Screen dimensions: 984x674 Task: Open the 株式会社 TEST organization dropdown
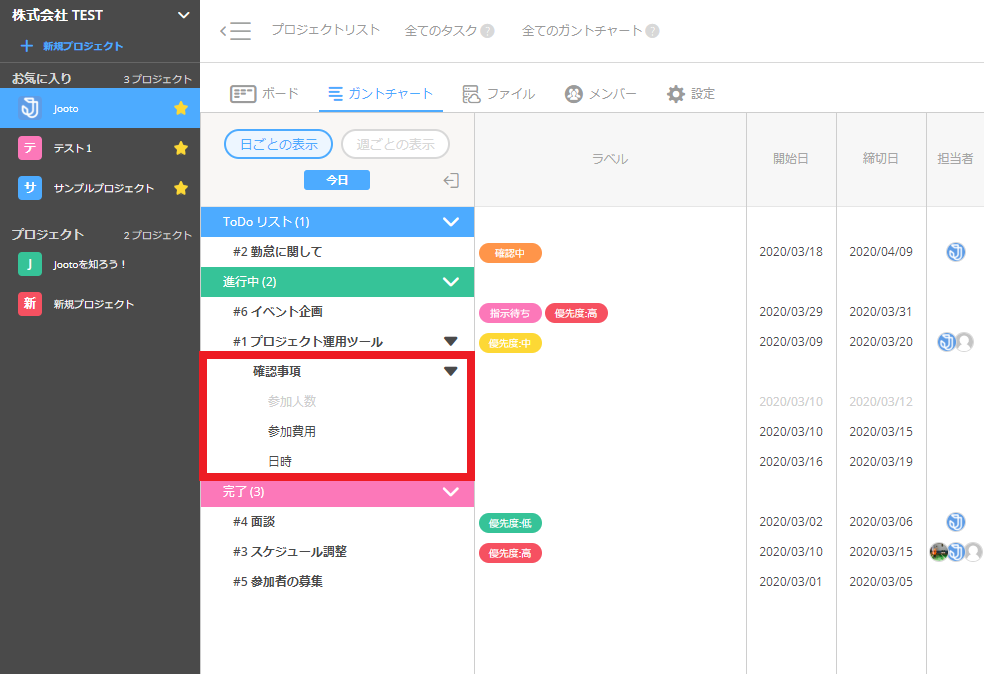[x=182, y=15]
